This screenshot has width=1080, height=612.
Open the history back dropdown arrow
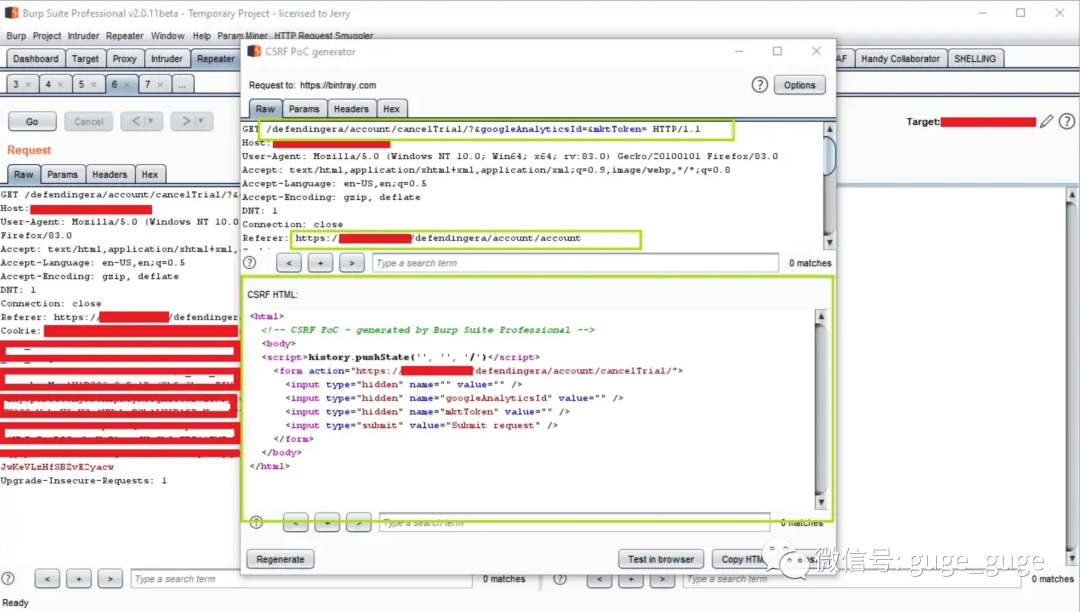151,121
